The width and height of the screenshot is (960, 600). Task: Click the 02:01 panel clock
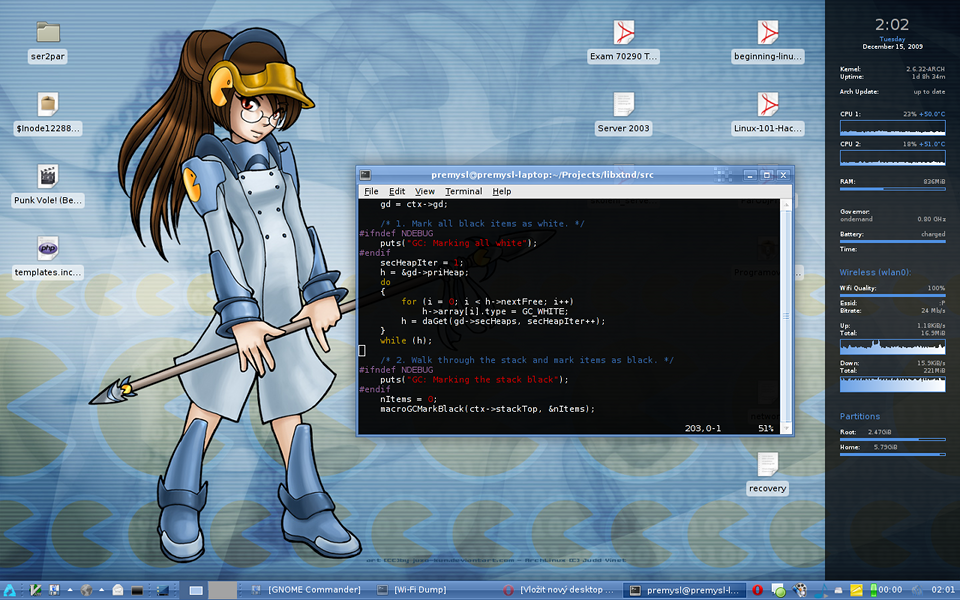[x=943, y=590]
